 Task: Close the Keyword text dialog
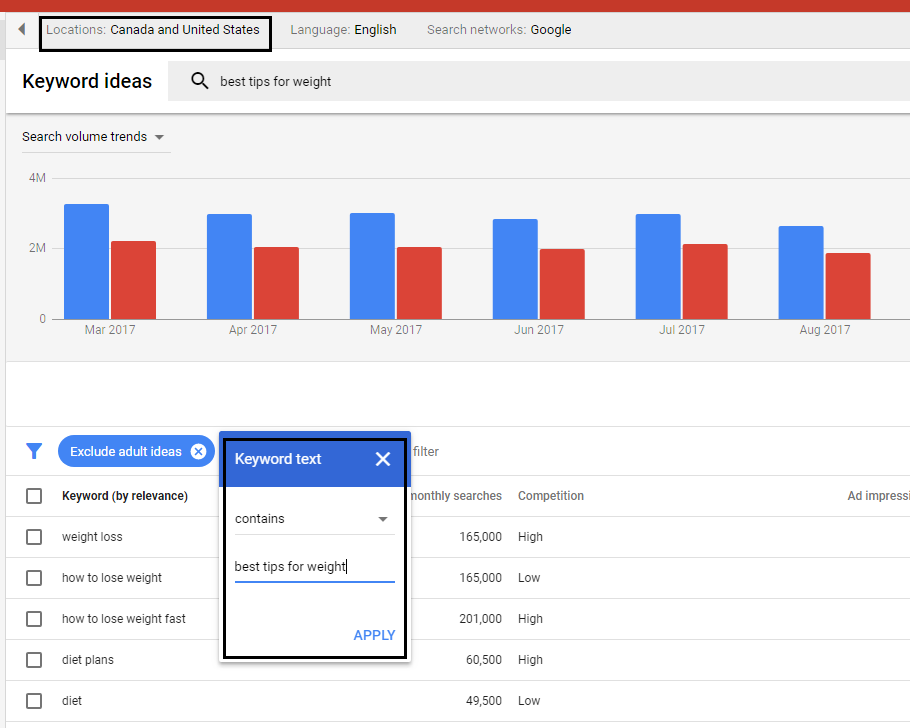(383, 459)
